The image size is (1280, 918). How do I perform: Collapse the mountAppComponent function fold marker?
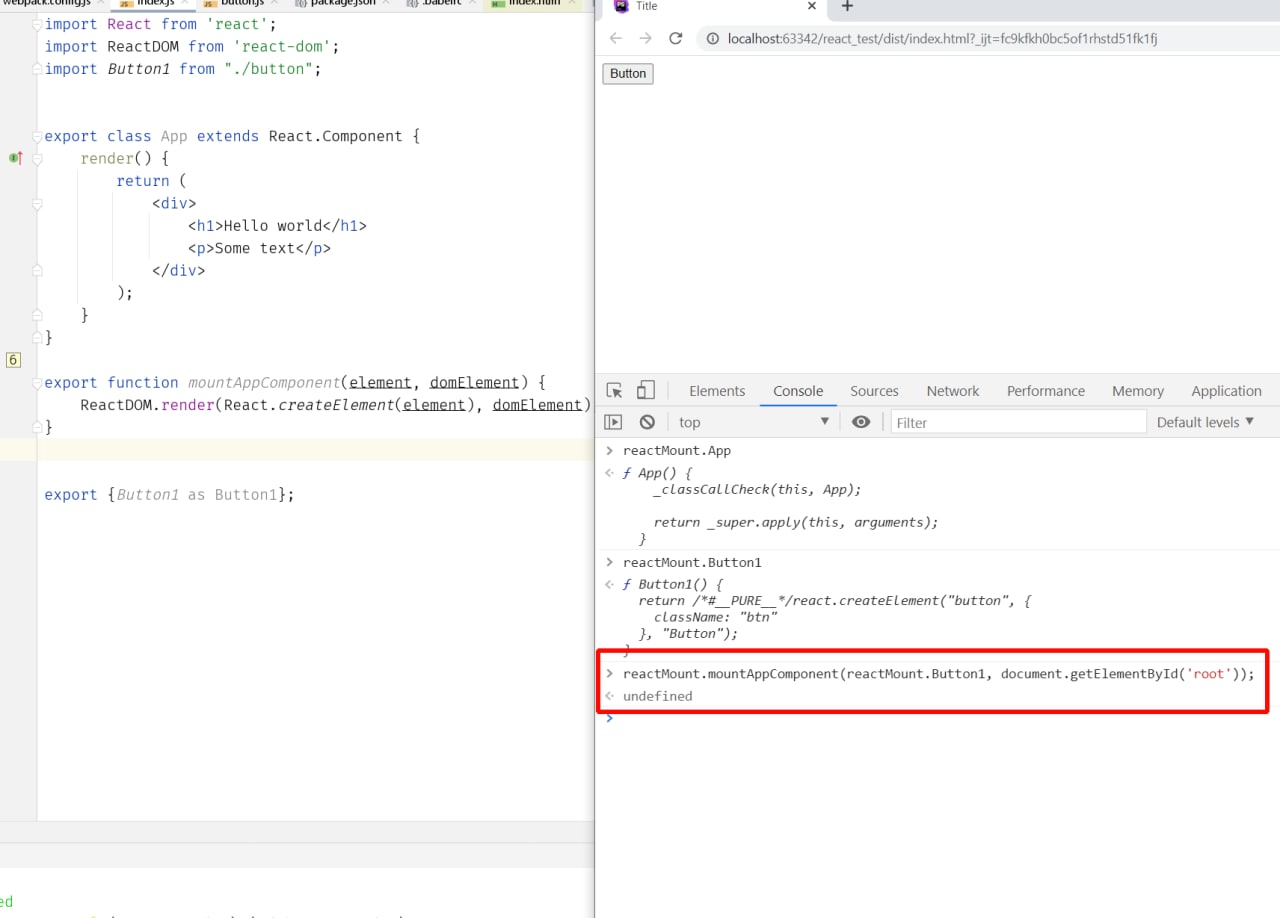pos(37,383)
